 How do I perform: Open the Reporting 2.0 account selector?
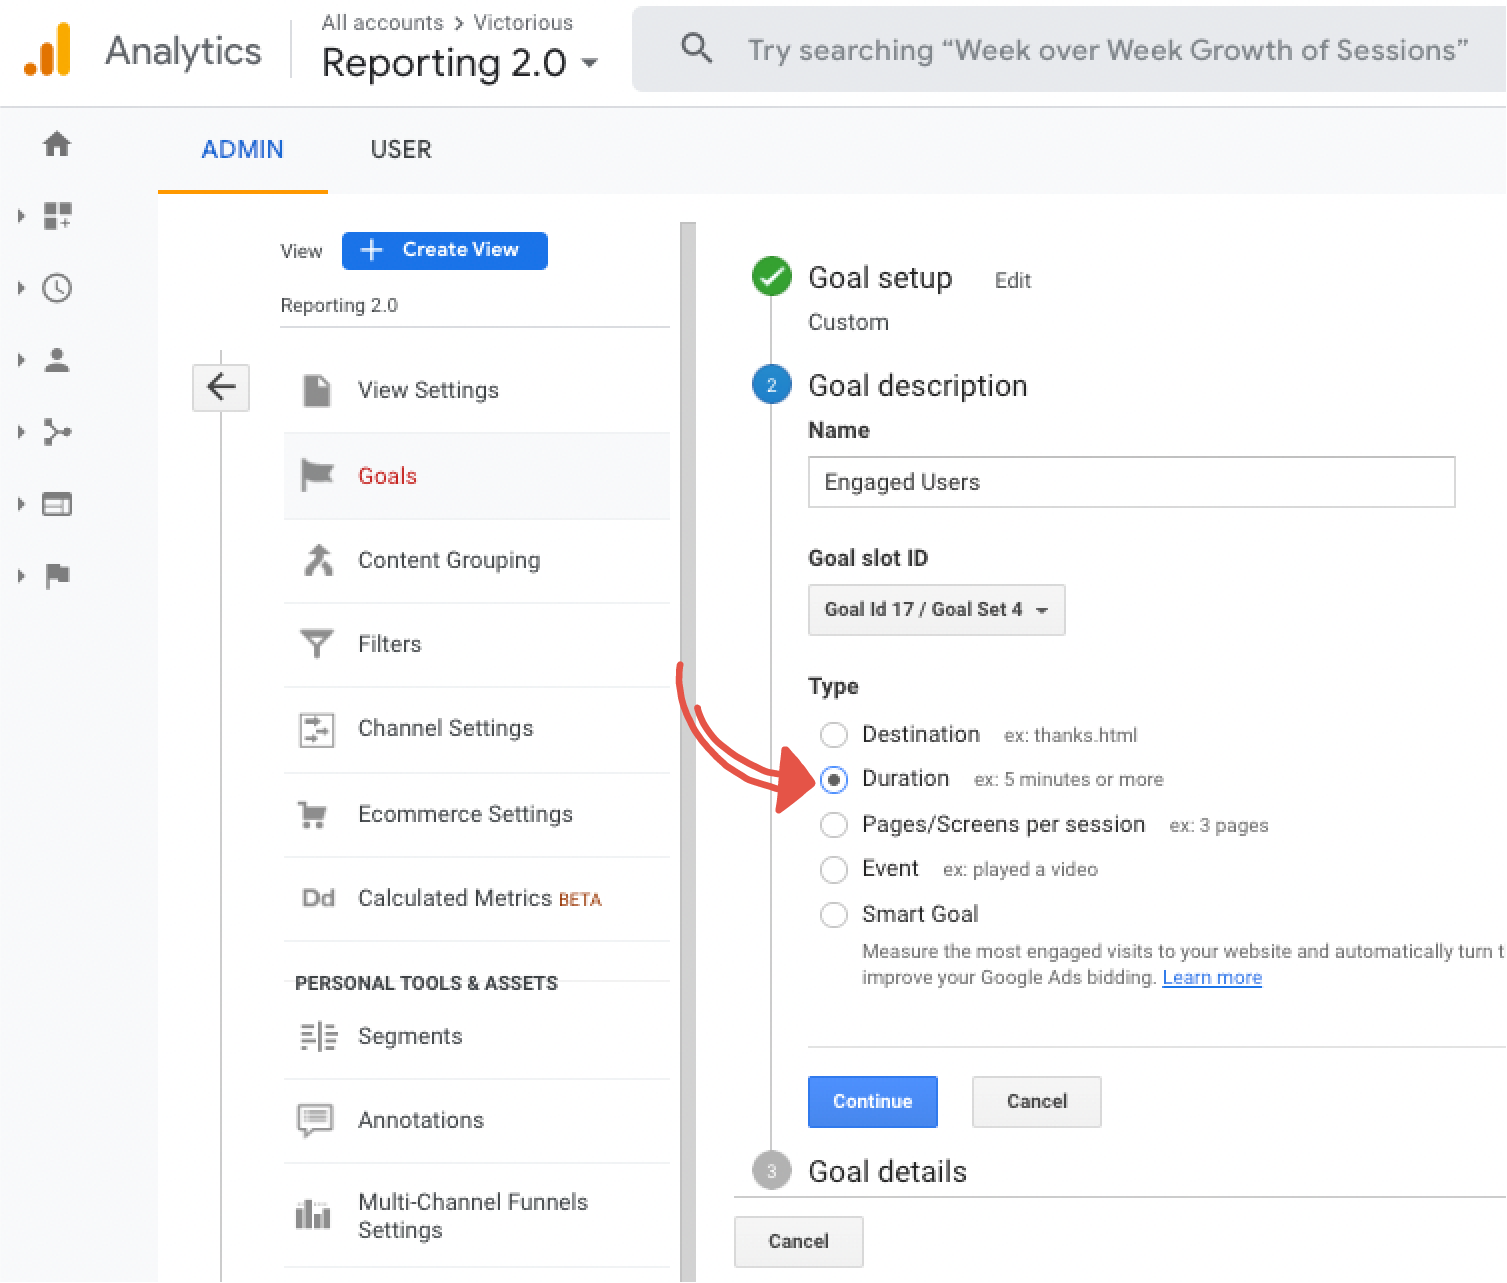click(460, 63)
